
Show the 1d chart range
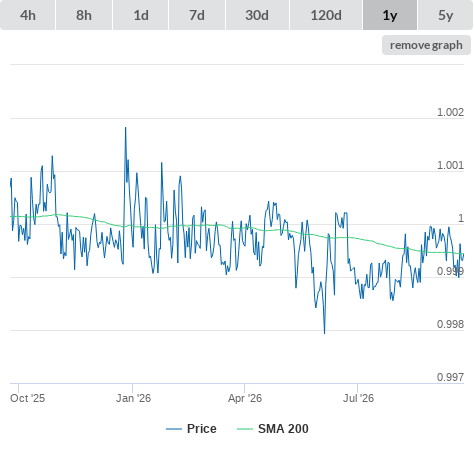141,15
